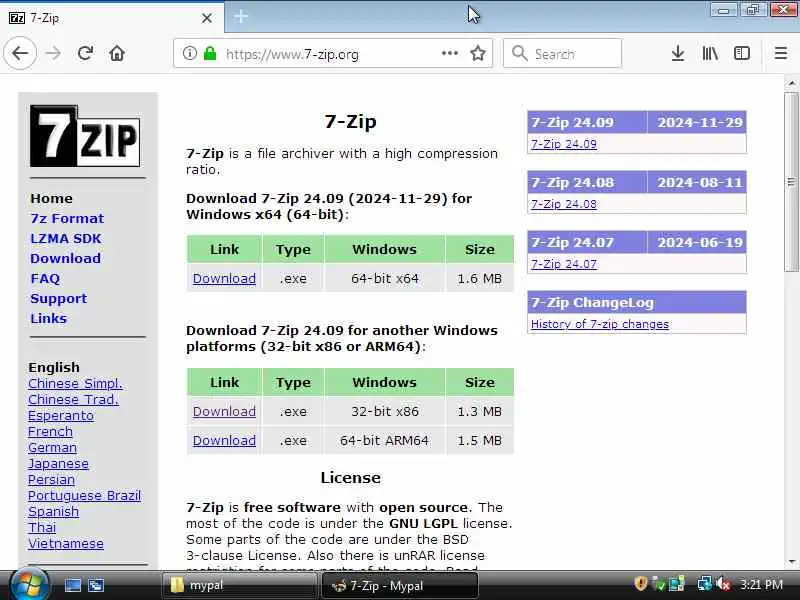The image size is (800, 600).
Task: Click the page scrollbar down arrow
Action: click(x=791, y=561)
